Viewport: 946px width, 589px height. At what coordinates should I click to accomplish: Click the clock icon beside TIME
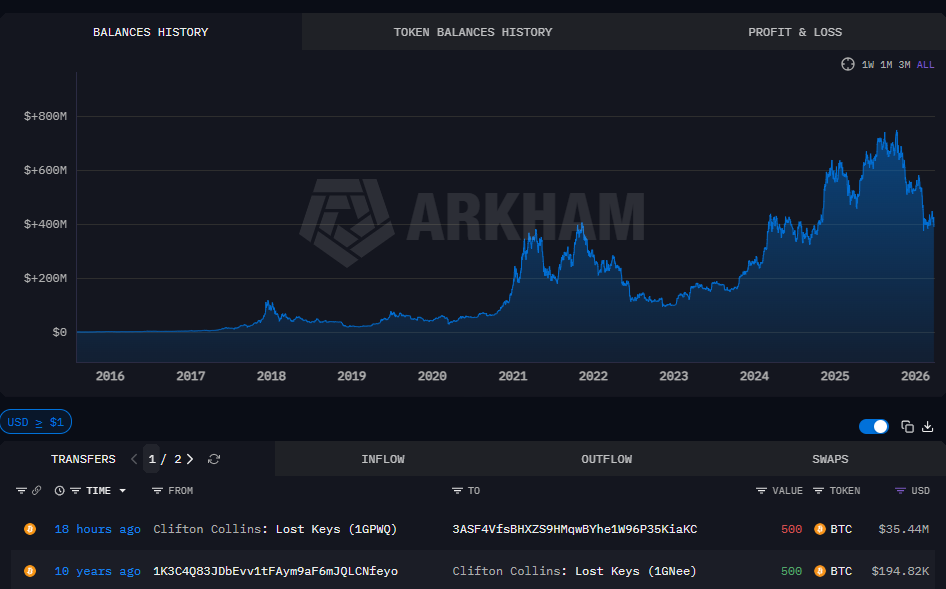tap(59, 491)
